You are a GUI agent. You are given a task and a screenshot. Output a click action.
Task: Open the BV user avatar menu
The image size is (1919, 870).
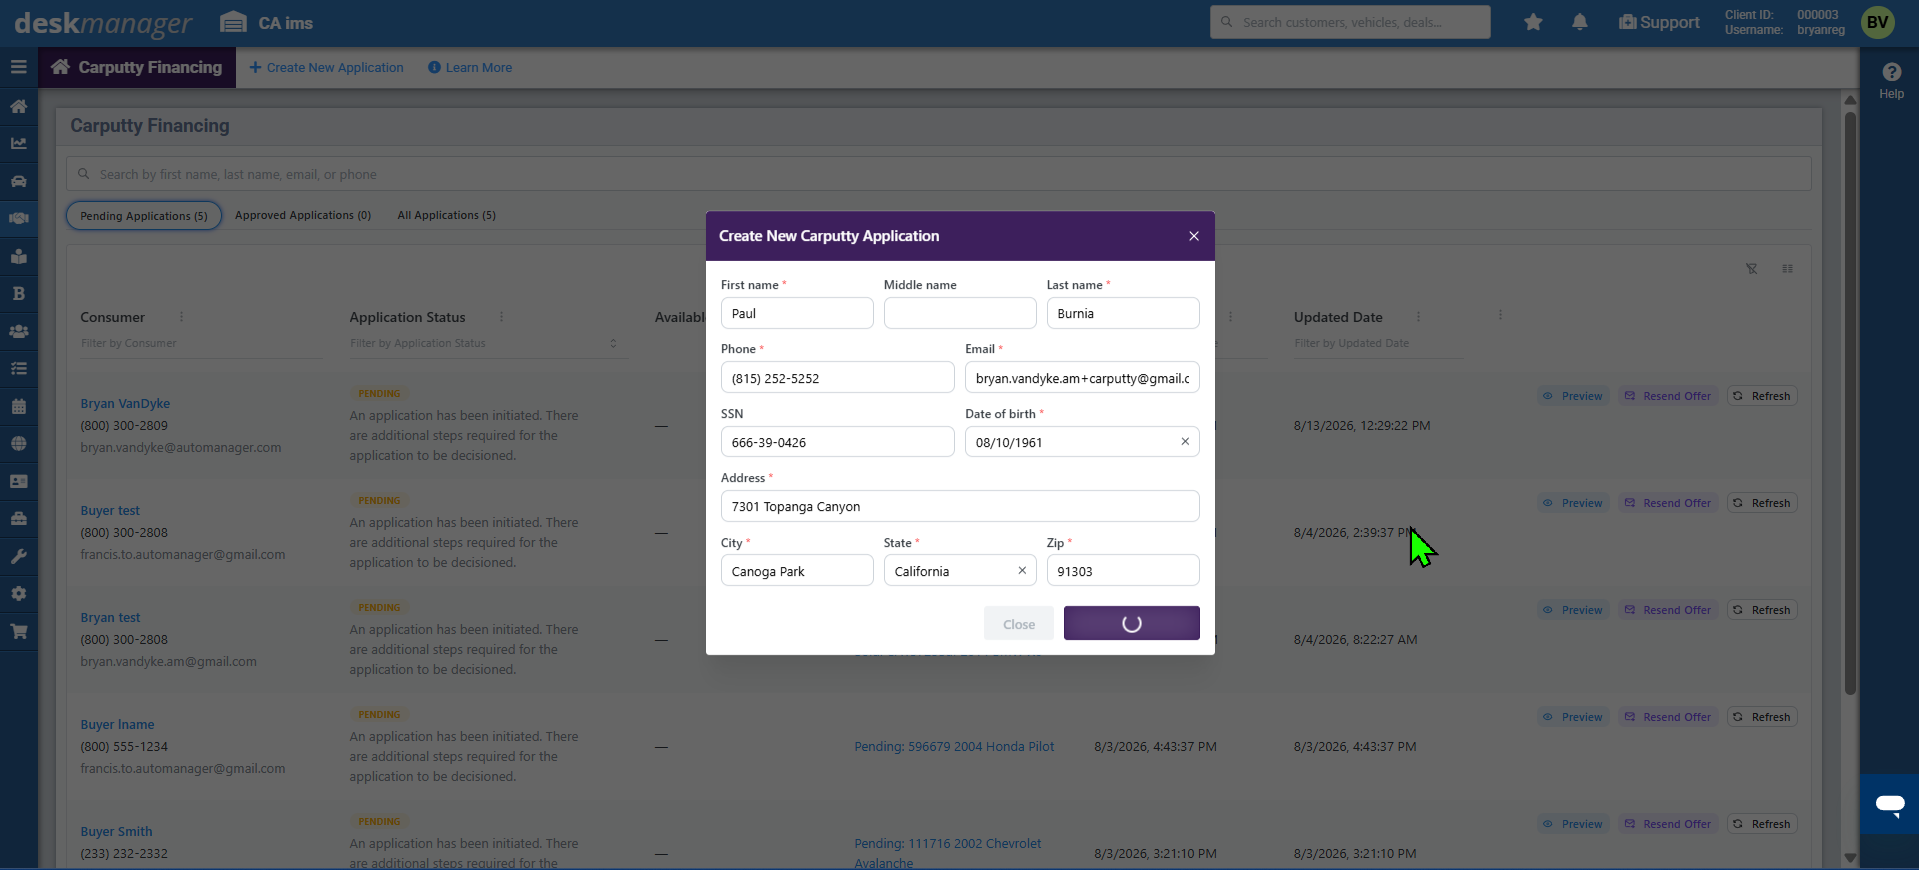(1877, 22)
